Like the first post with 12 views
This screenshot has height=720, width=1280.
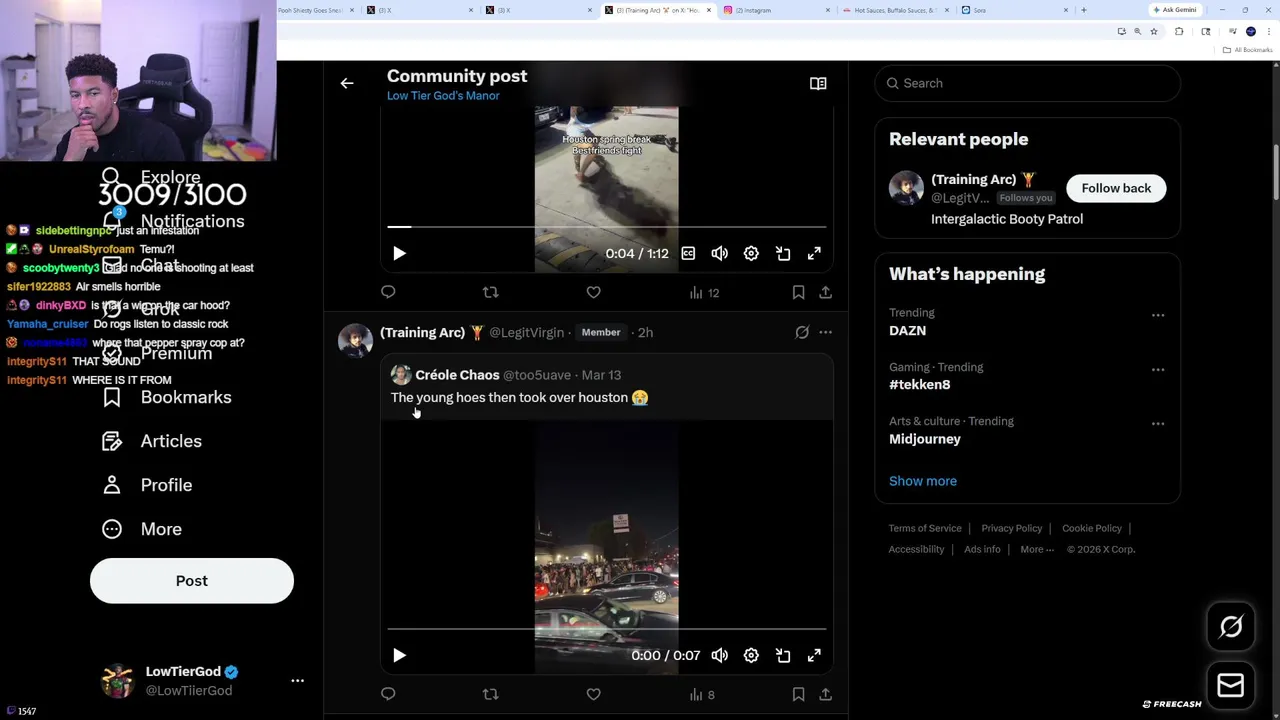[x=593, y=292]
